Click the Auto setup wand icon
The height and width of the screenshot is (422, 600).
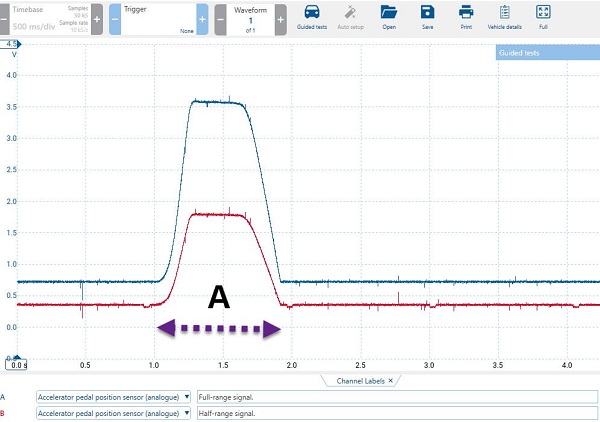click(350, 13)
